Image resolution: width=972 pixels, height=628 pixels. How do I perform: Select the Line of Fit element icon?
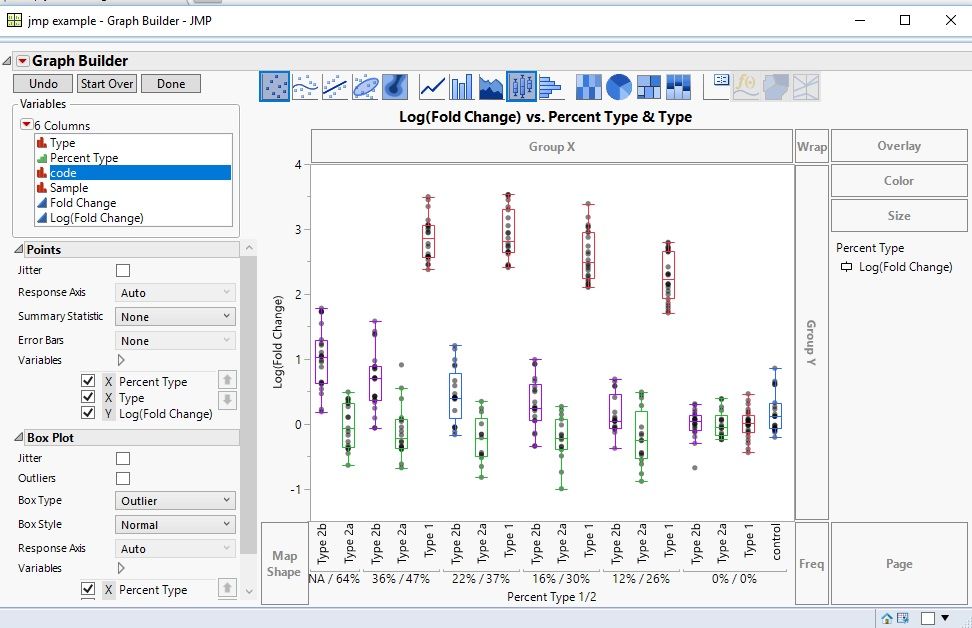[335, 87]
